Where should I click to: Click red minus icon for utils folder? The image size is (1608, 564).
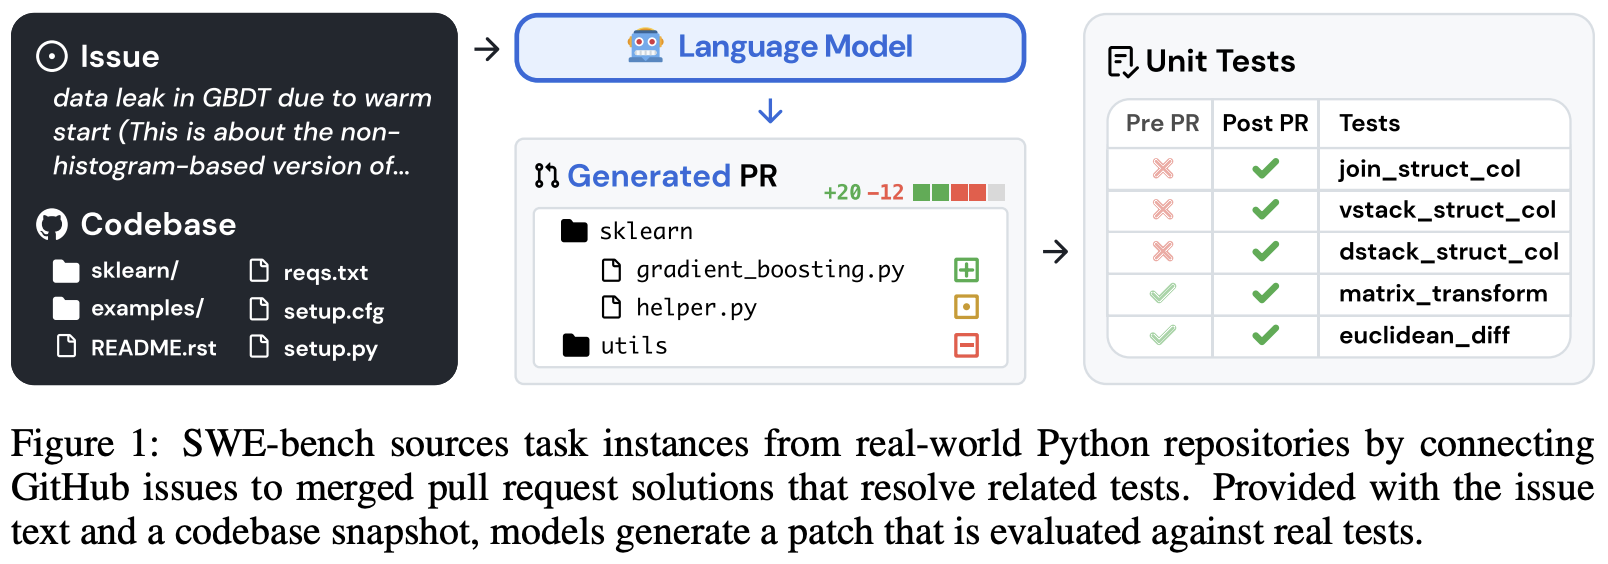[966, 346]
